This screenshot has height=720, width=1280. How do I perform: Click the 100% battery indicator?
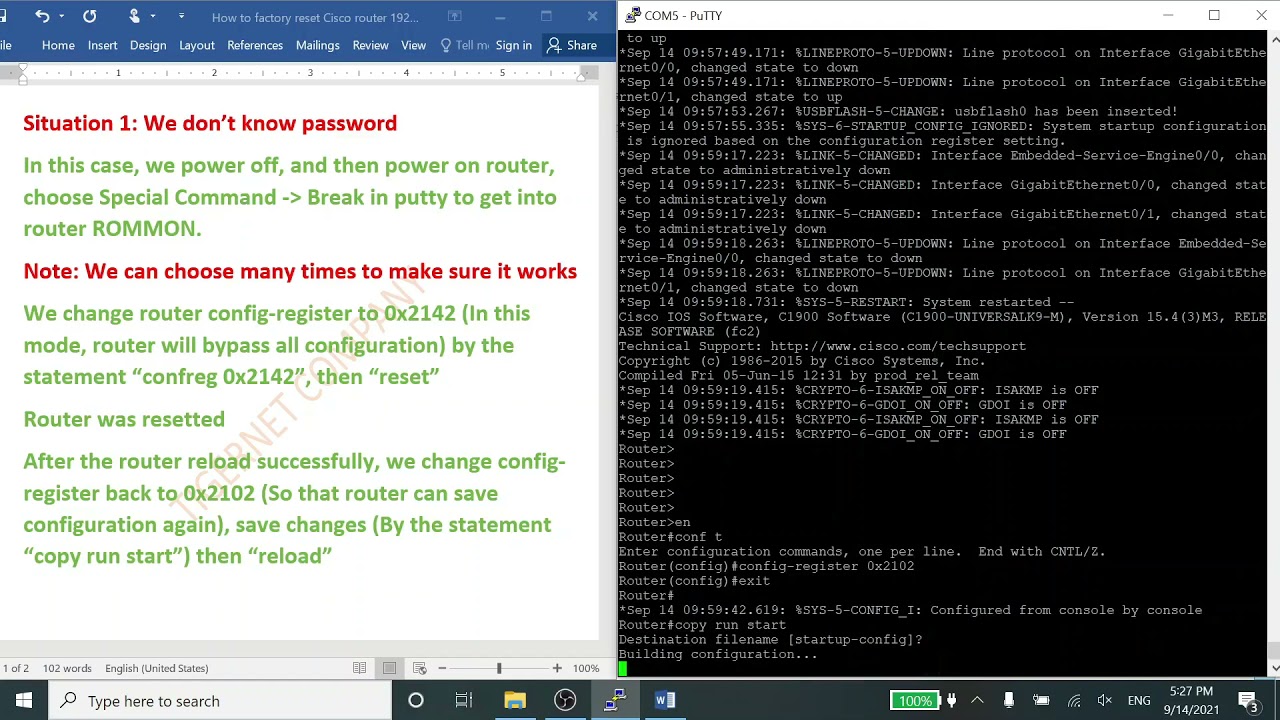[914, 701]
